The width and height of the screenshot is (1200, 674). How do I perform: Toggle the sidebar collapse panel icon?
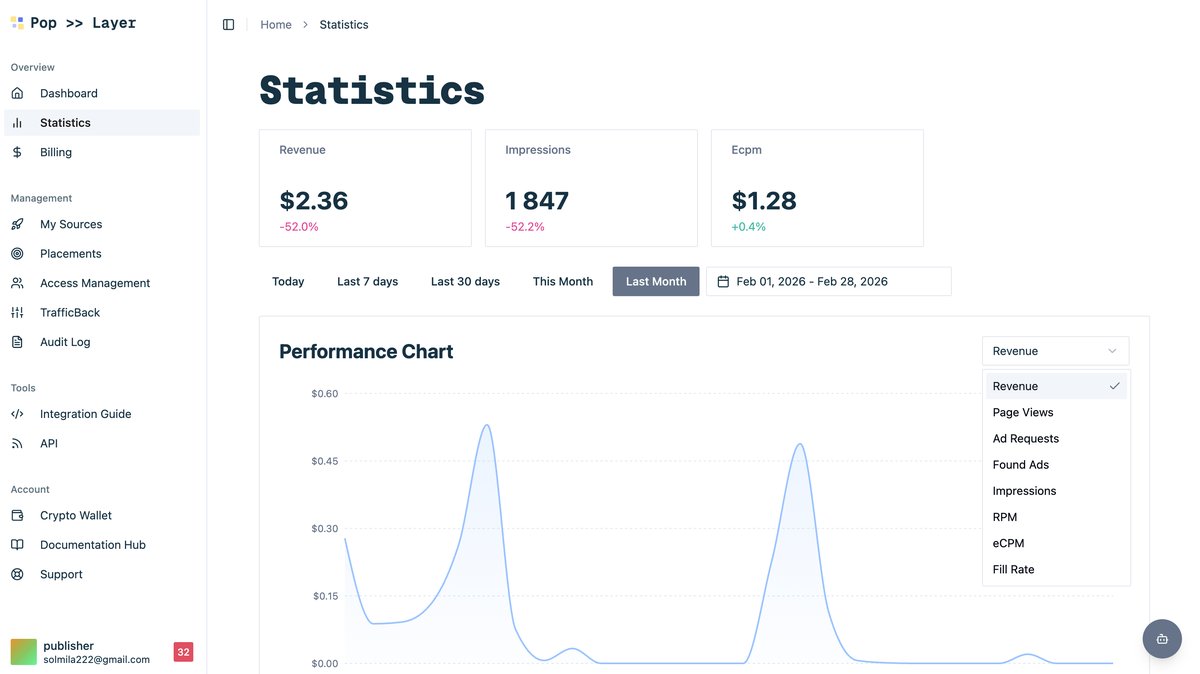(x=229, y=23)
